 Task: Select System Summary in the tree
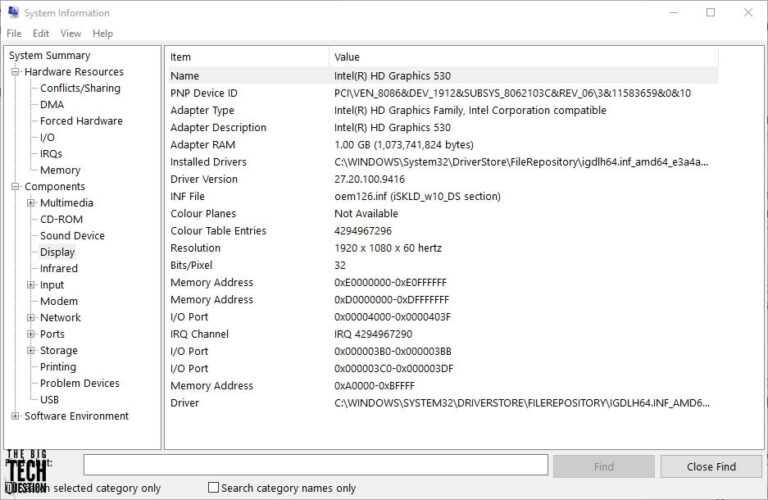(x=49, y=55)
